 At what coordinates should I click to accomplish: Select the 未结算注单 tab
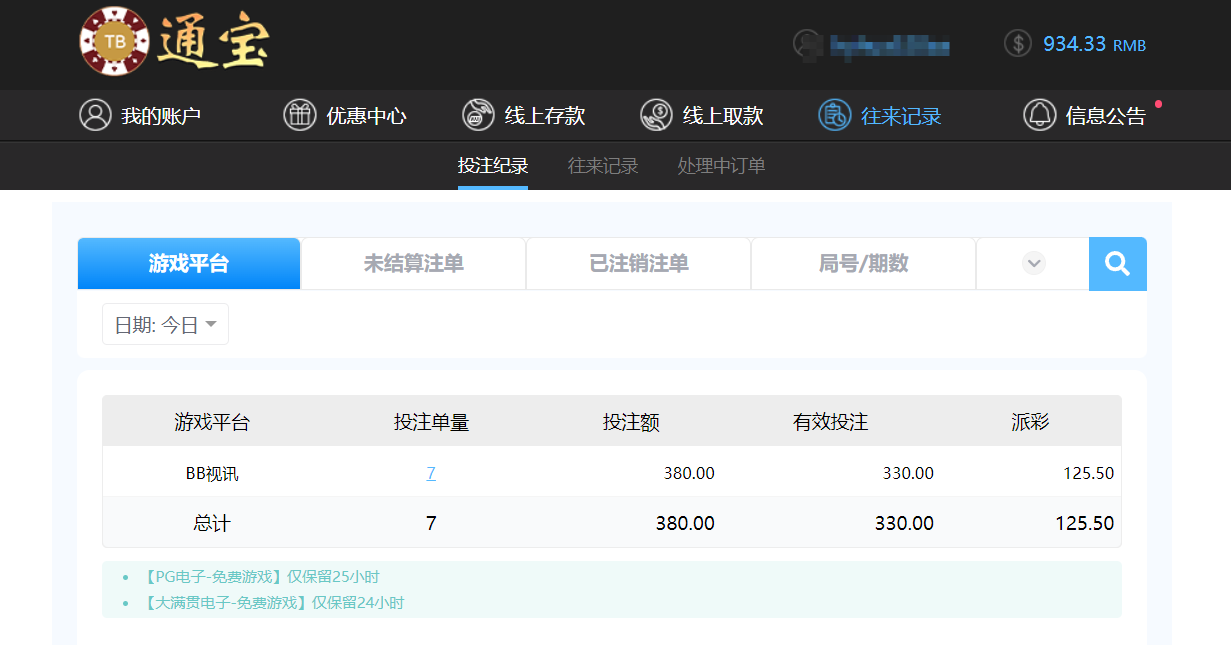pos(412,263)
